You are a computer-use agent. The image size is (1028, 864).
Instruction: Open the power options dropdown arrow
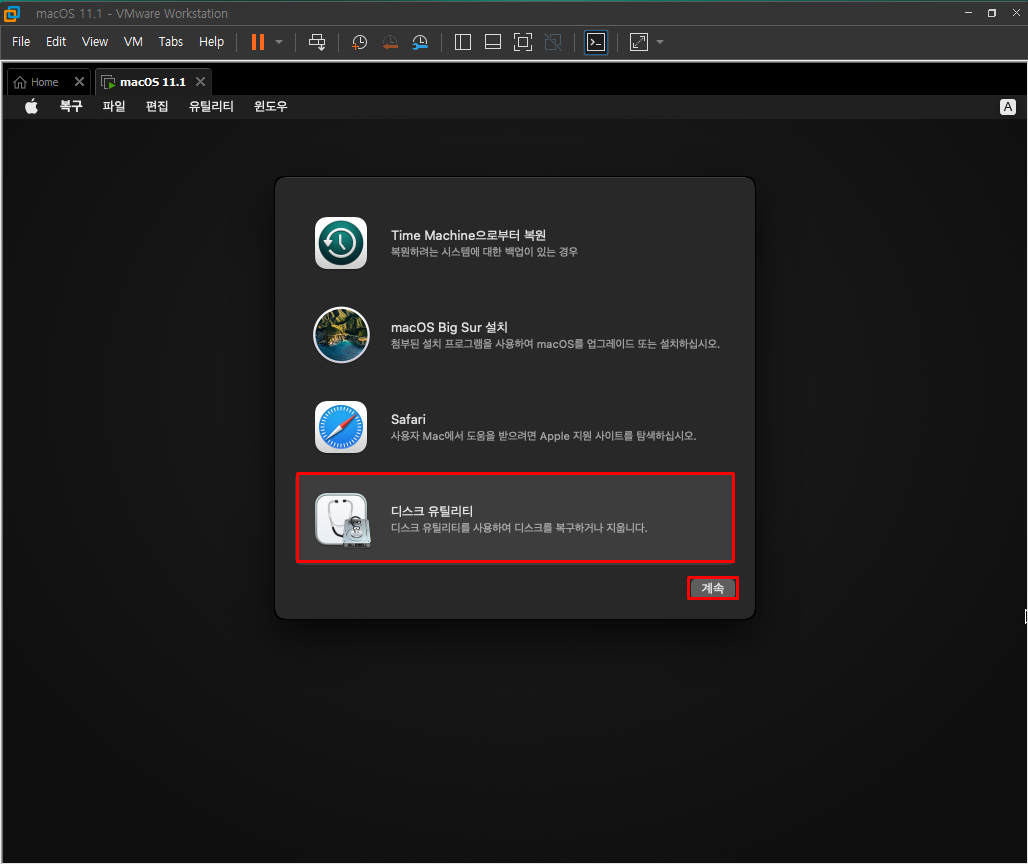coord(279,42)
